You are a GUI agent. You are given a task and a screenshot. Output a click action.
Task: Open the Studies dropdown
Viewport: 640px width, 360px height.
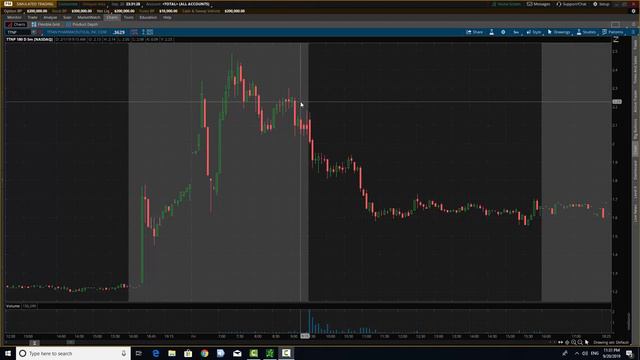tap(586, 32)
